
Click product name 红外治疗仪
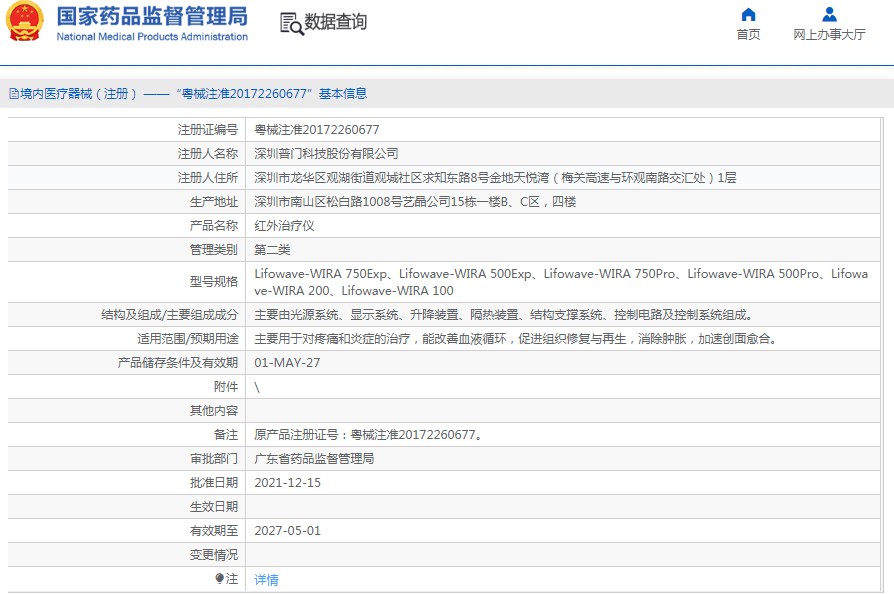pyautogui.click(x=284, y=226)
